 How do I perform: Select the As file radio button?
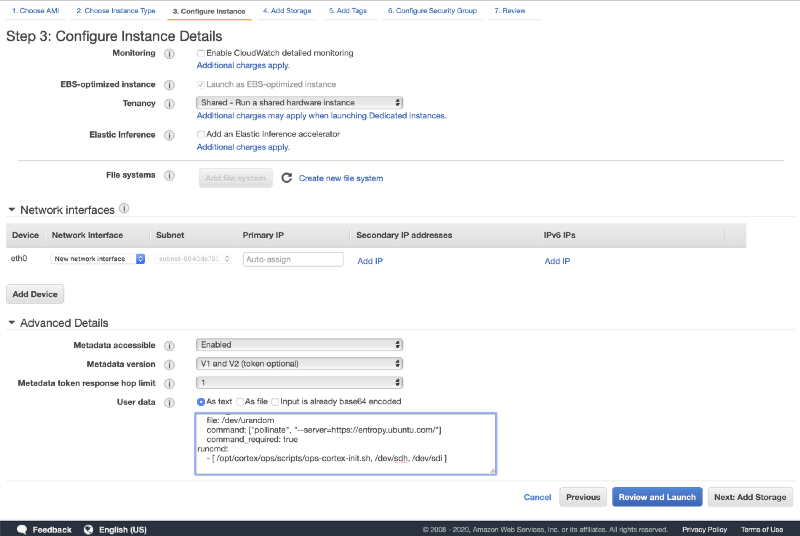click(240, 402)
